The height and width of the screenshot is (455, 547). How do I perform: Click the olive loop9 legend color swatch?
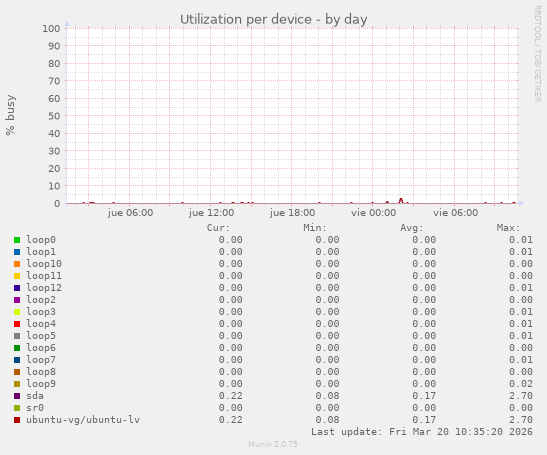point(17,384)
